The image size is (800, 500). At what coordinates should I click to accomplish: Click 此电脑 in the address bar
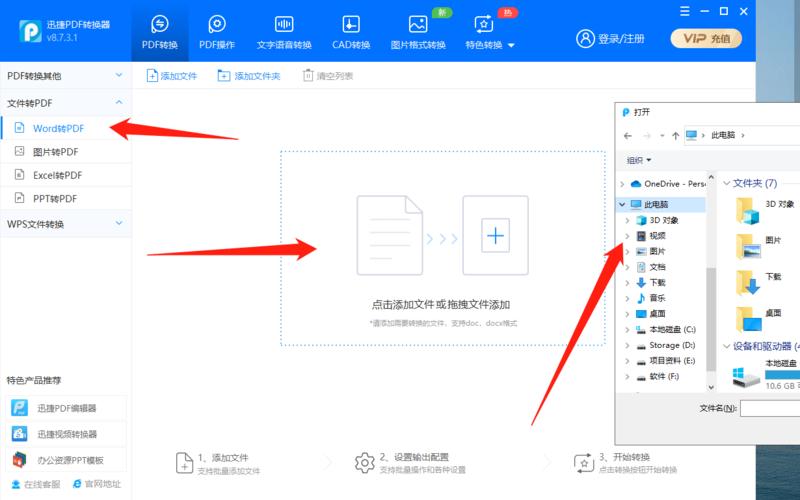coord(723,135)
